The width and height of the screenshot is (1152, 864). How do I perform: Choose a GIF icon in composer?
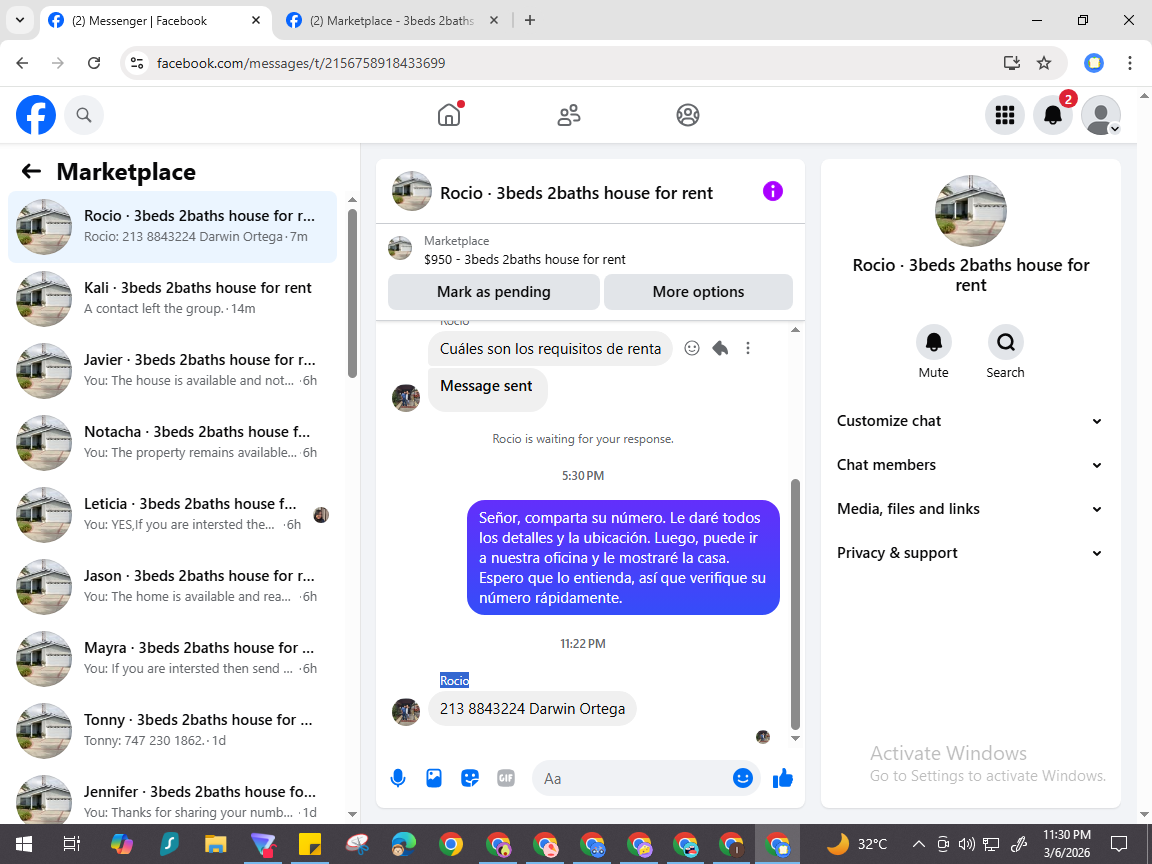506,778
